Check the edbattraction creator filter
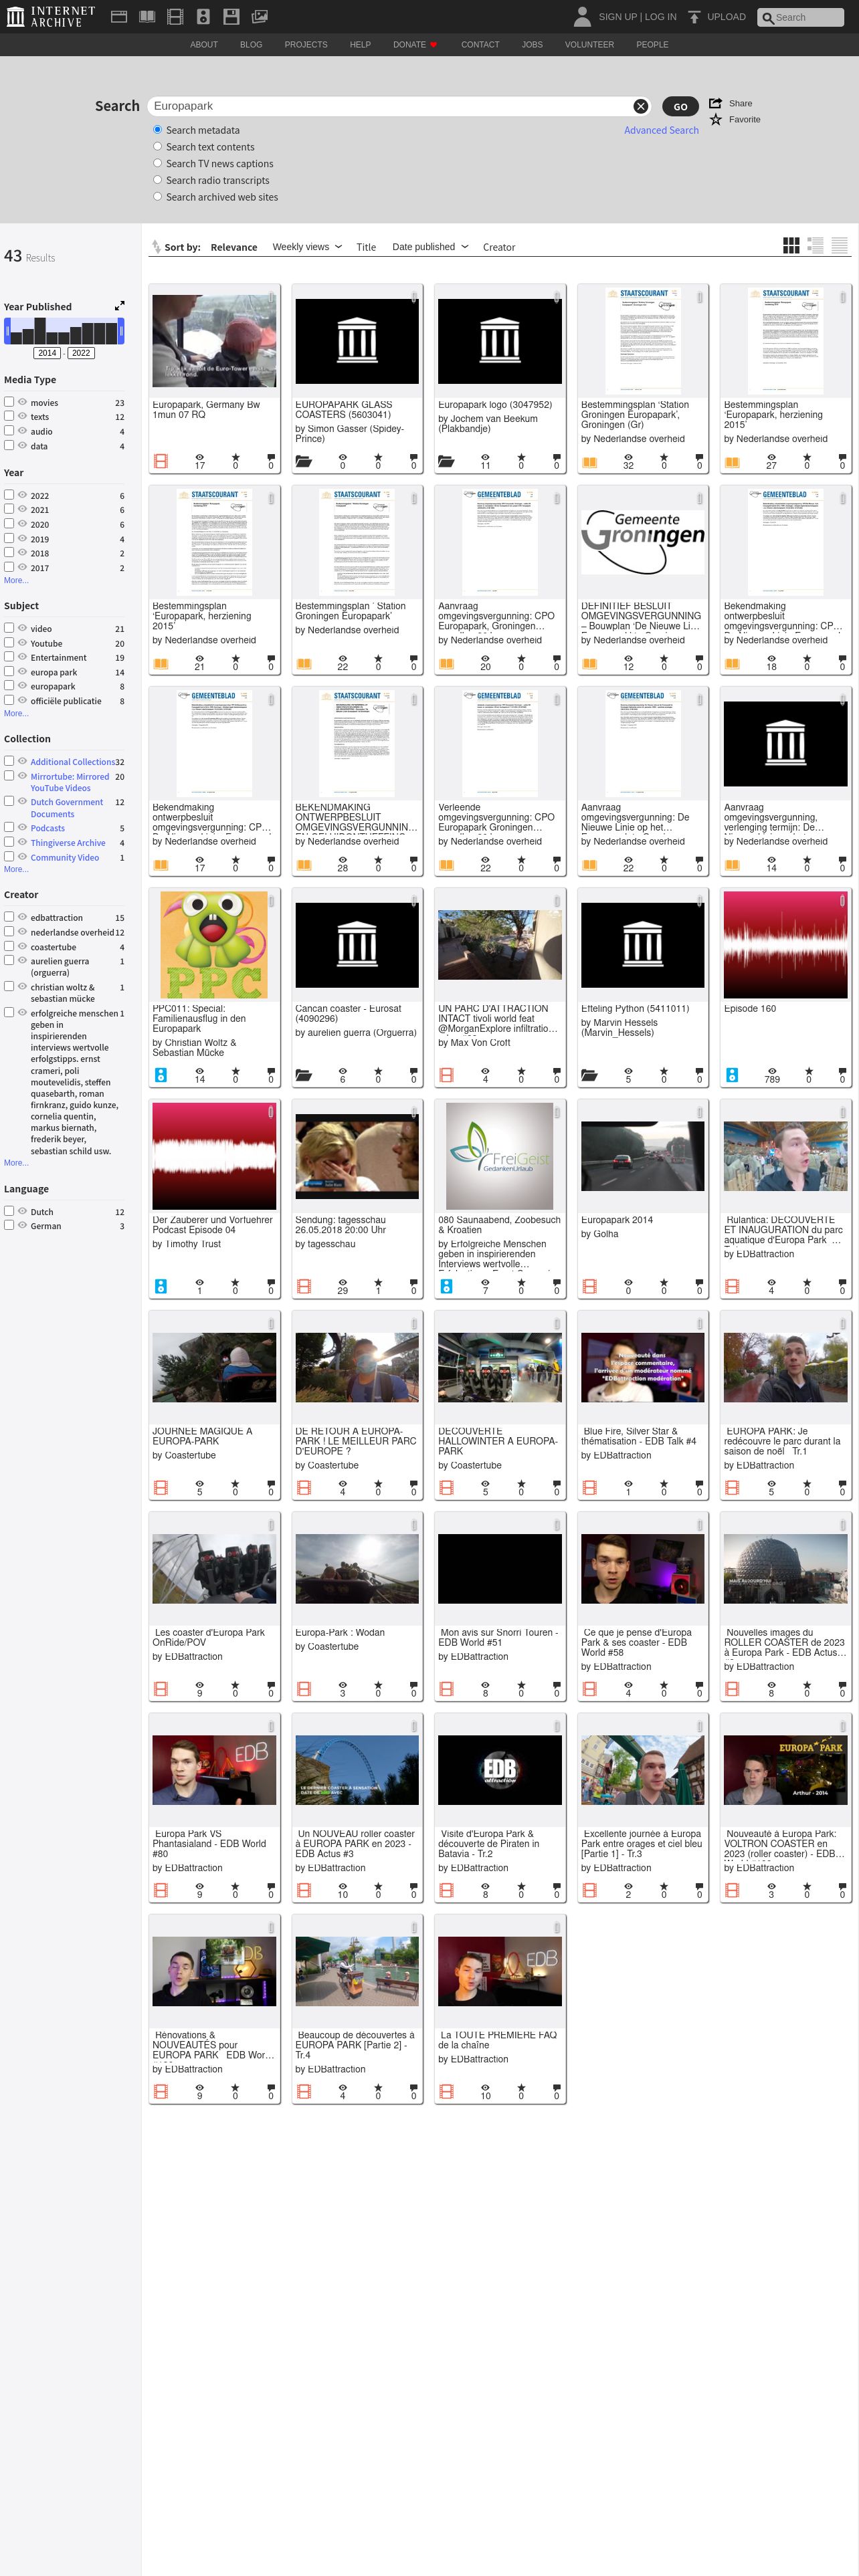859x2576 pixels. 9,917
